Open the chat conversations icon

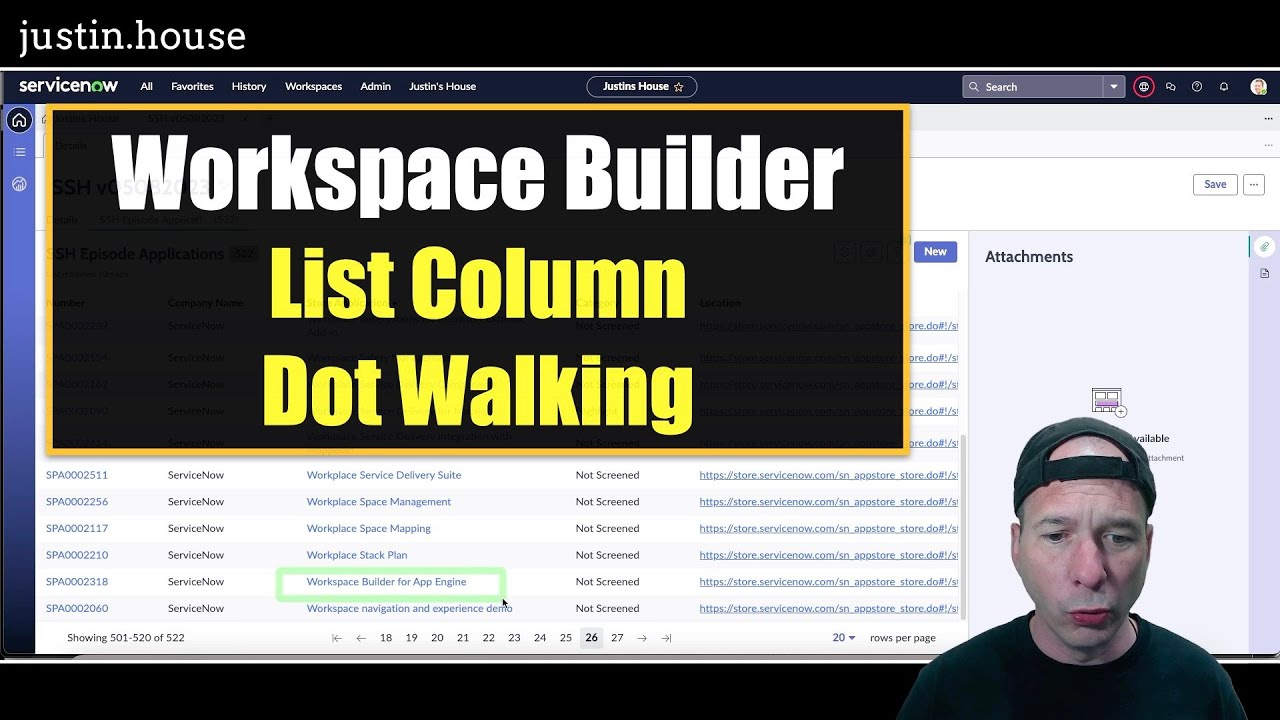coord(1170,87)
